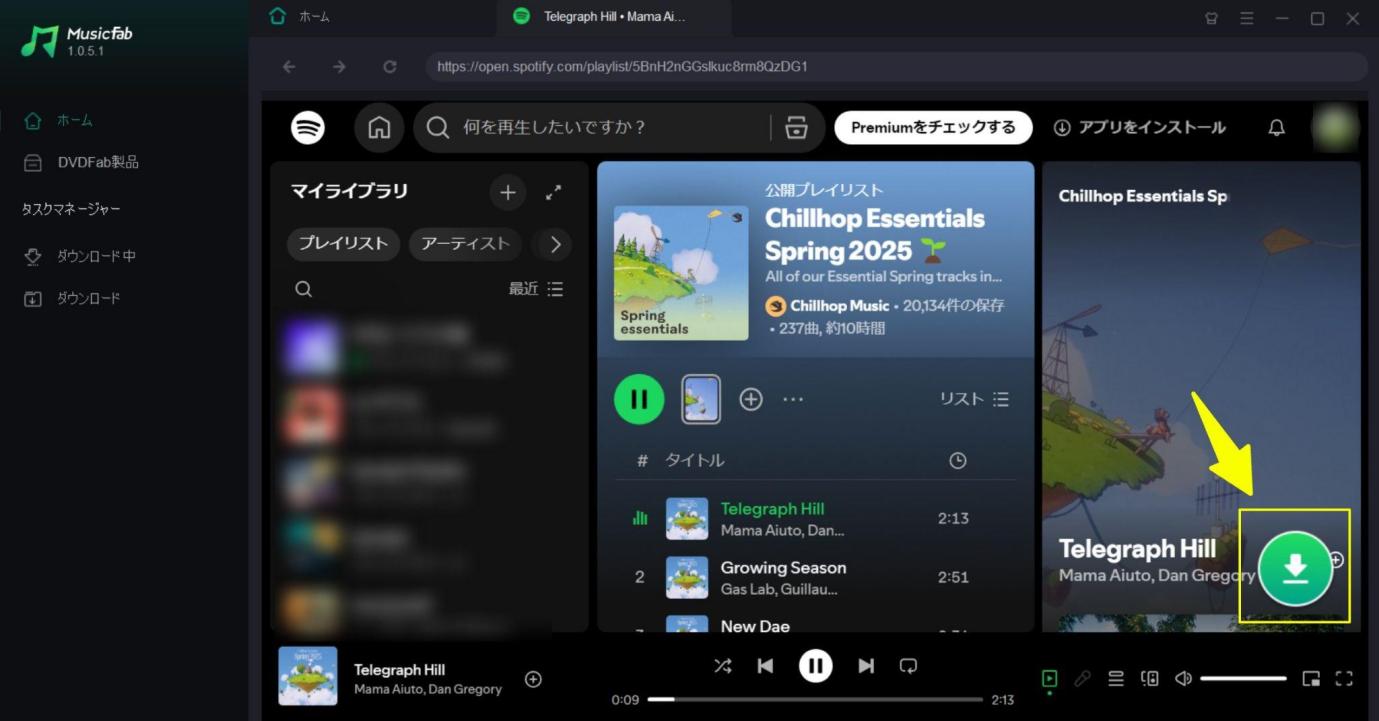Select the New Dae track

point(755,626)
